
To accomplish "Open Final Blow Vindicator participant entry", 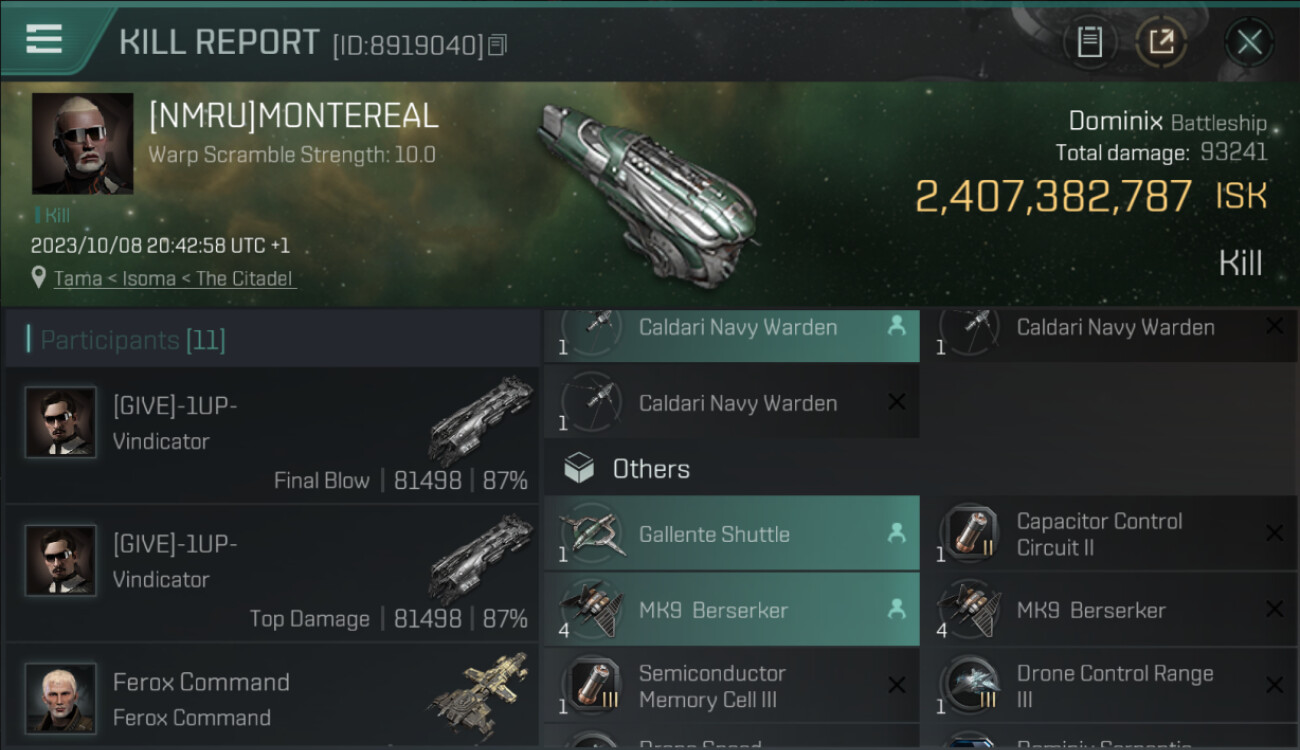I will (x=272, y=435).
